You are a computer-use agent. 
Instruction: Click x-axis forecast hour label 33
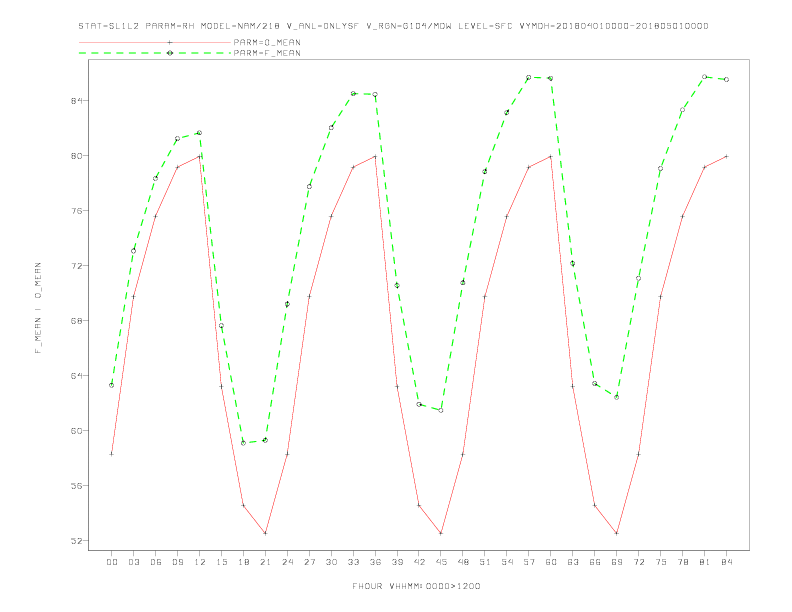click(x=353, y=562)
